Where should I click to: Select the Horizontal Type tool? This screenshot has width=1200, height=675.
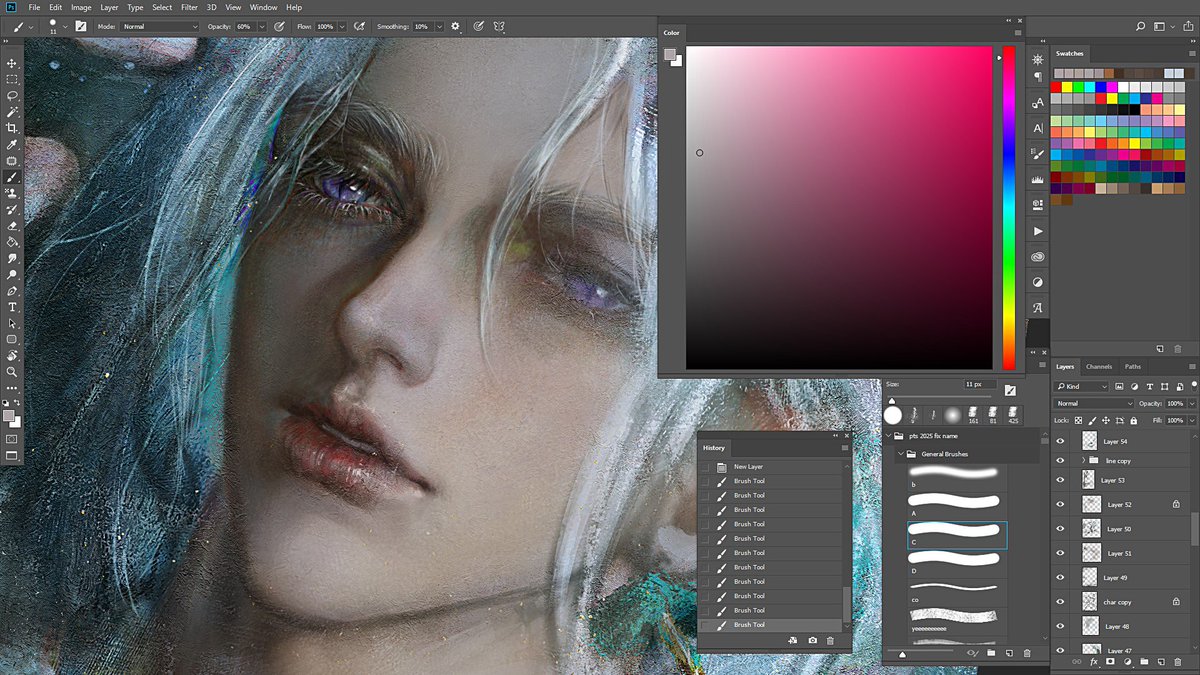tap(12, 308)
